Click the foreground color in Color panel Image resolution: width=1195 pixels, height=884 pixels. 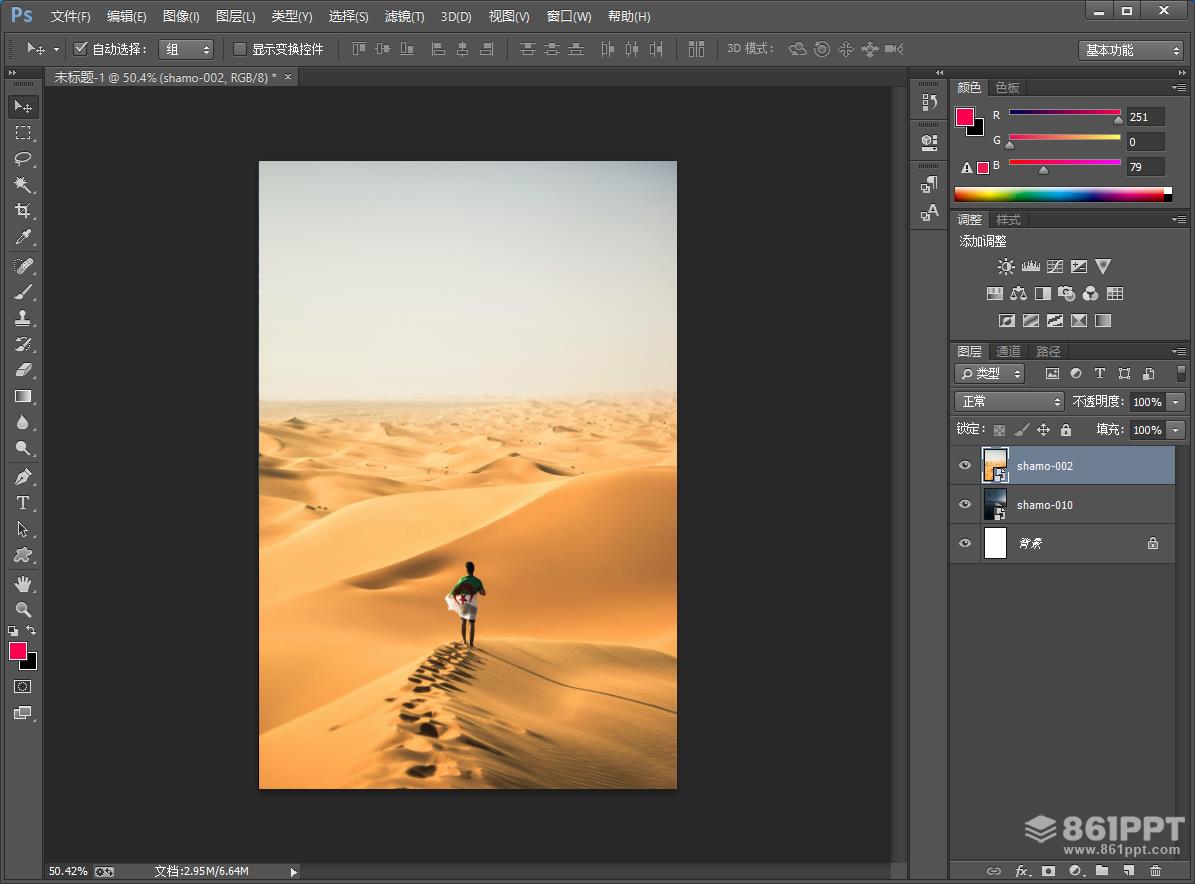point(965,117)
